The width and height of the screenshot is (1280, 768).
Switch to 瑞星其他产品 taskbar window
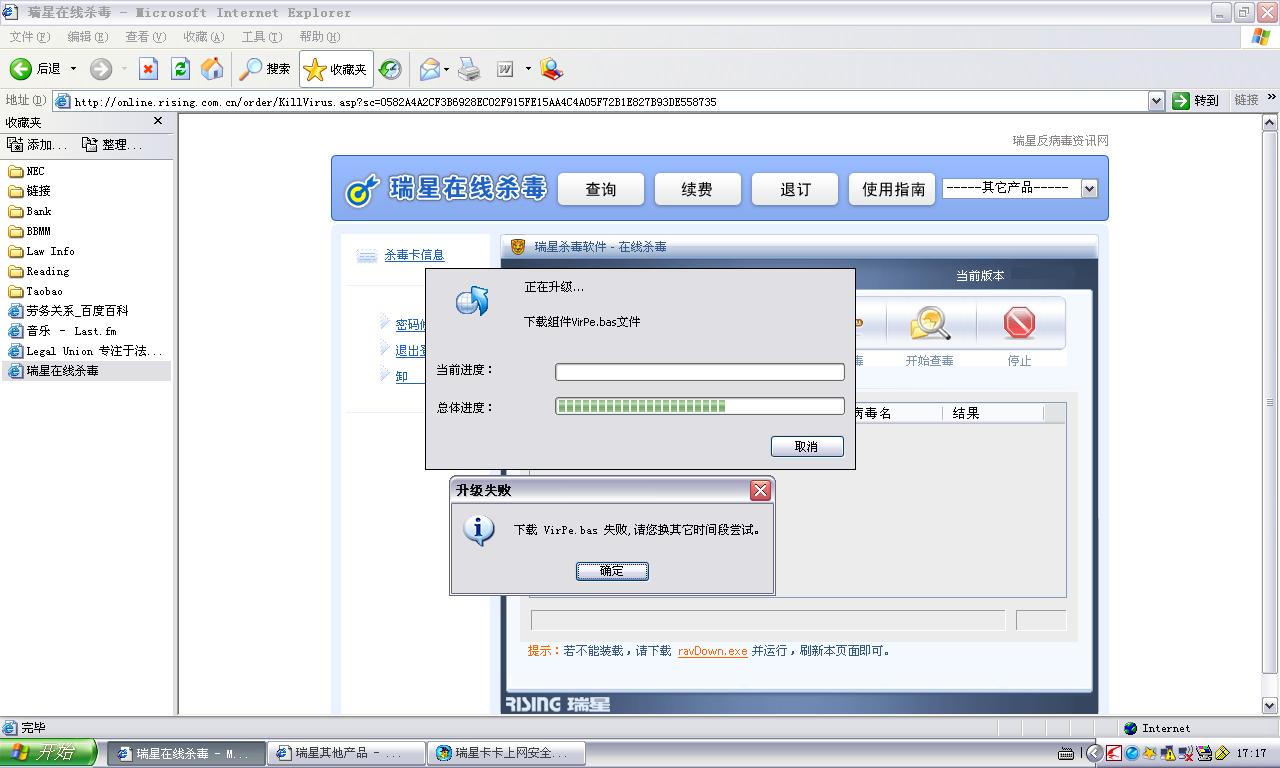tap(346, 753)
